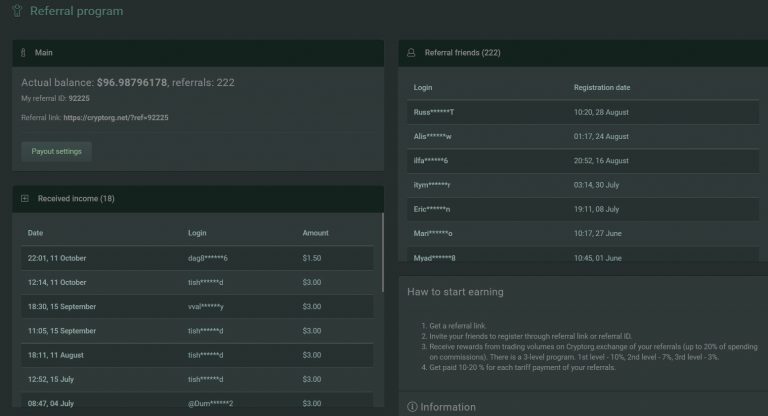Click registration date 01:17, 24 August
Viewport: 768px width, 416px height.
[x=601, y=137]
